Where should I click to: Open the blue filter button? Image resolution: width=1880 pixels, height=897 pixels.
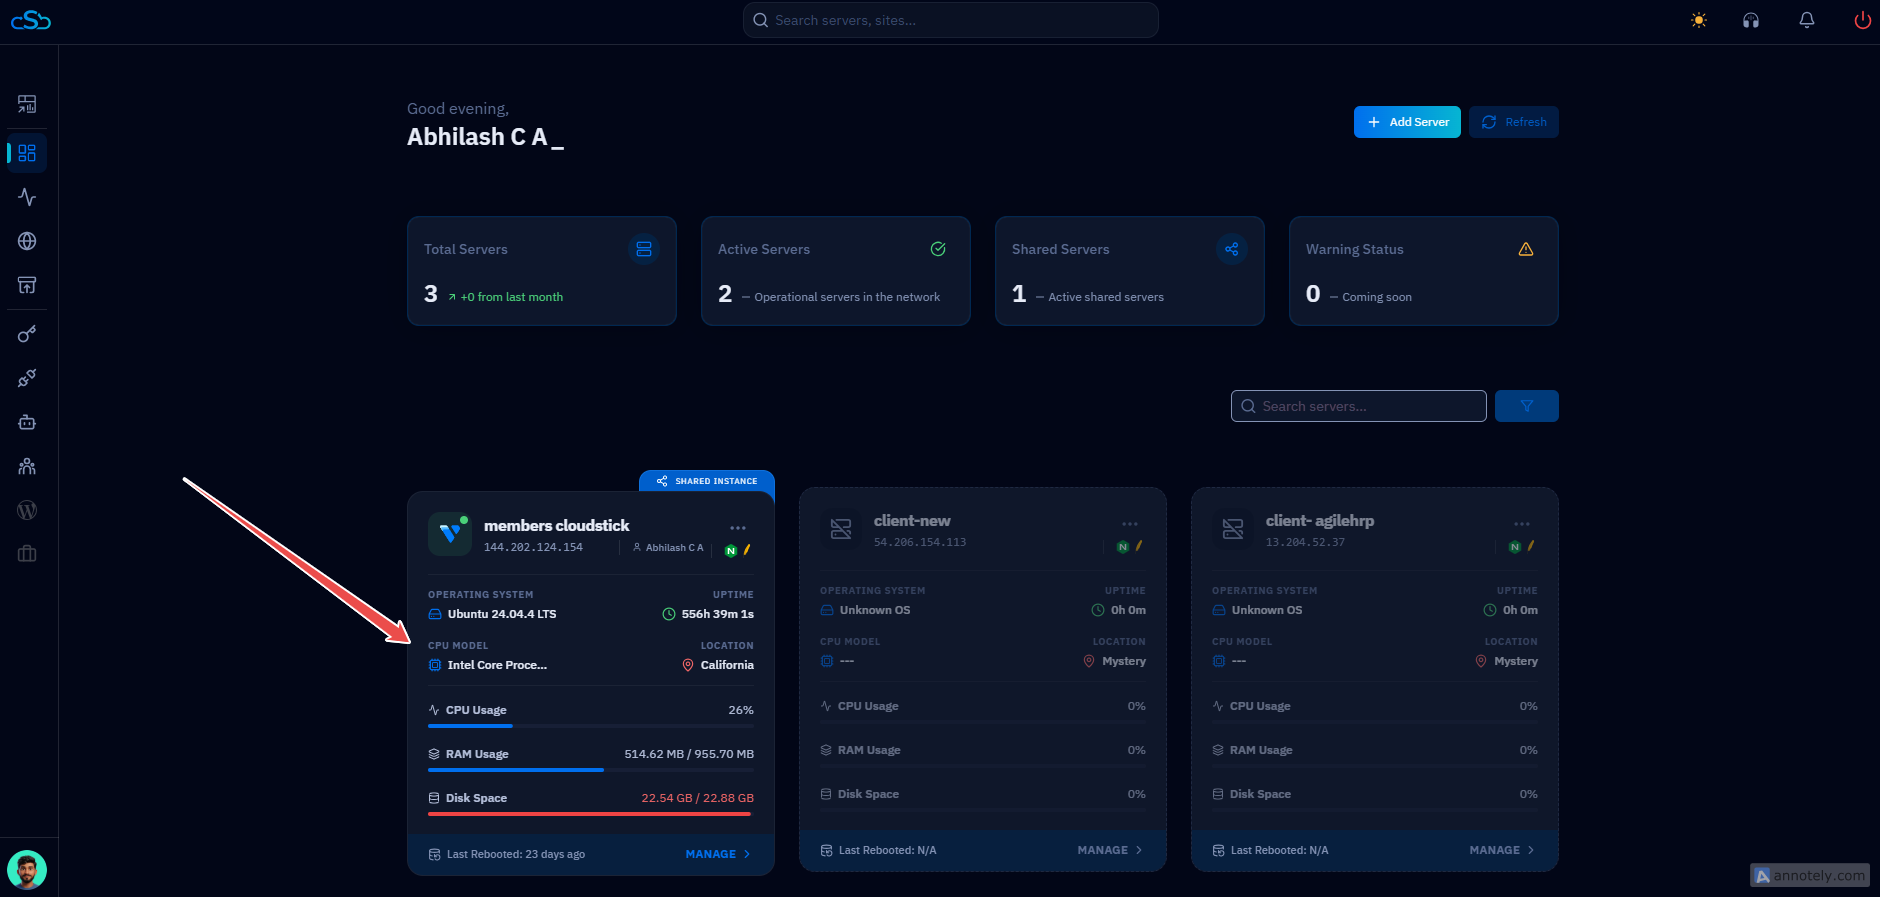pos(1527,406)
